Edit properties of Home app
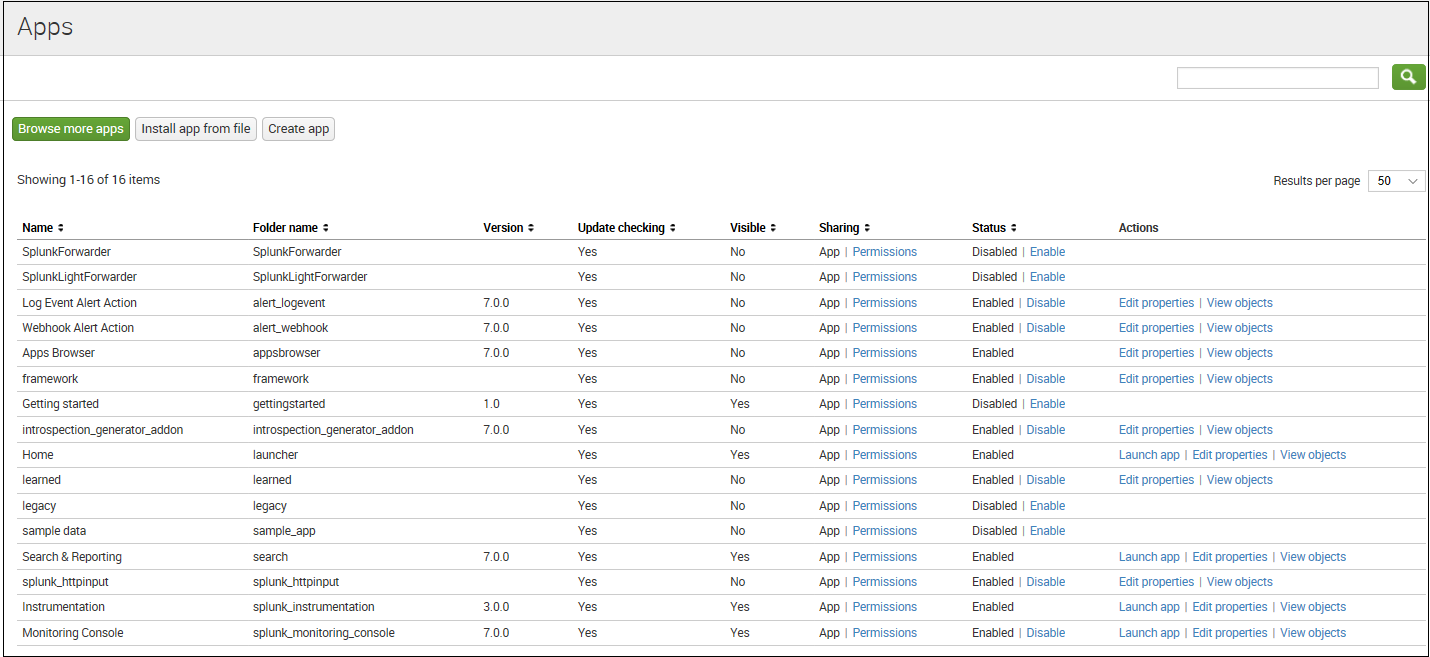Image resolution: width=1430 pixels, height=657 pixels. point(1230,455)
